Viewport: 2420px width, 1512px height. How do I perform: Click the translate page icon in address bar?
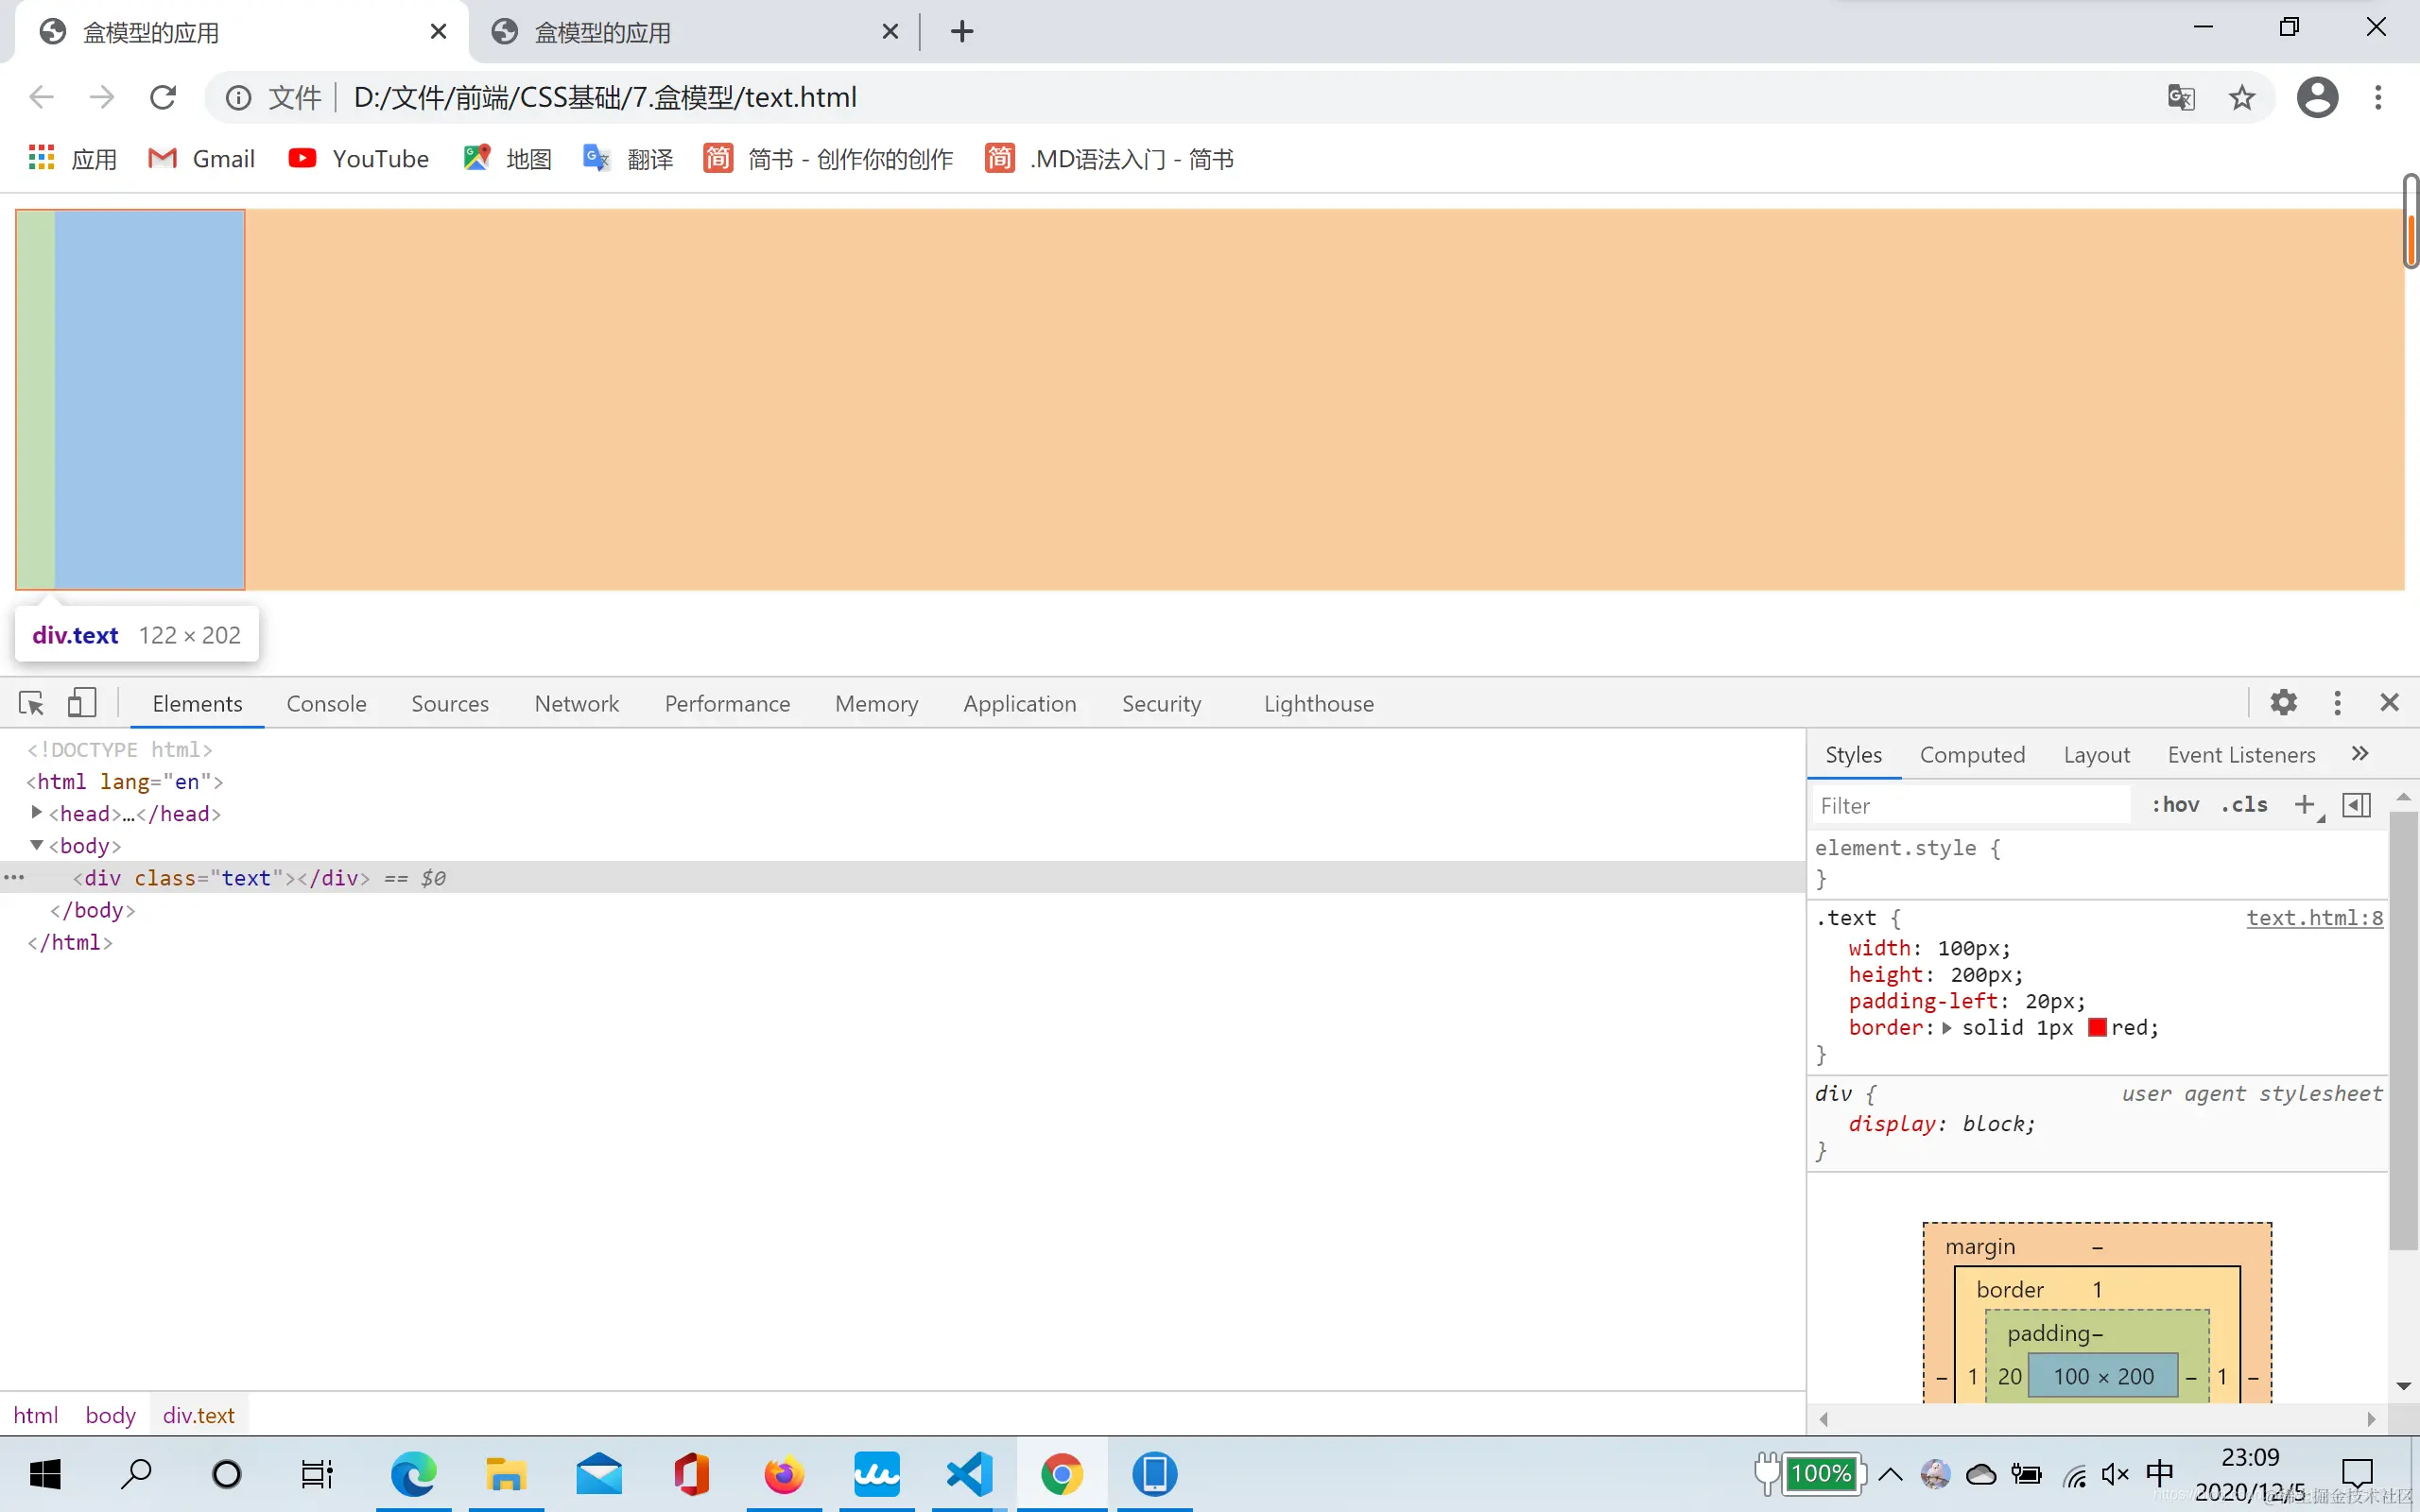[x=2181, y=97]
